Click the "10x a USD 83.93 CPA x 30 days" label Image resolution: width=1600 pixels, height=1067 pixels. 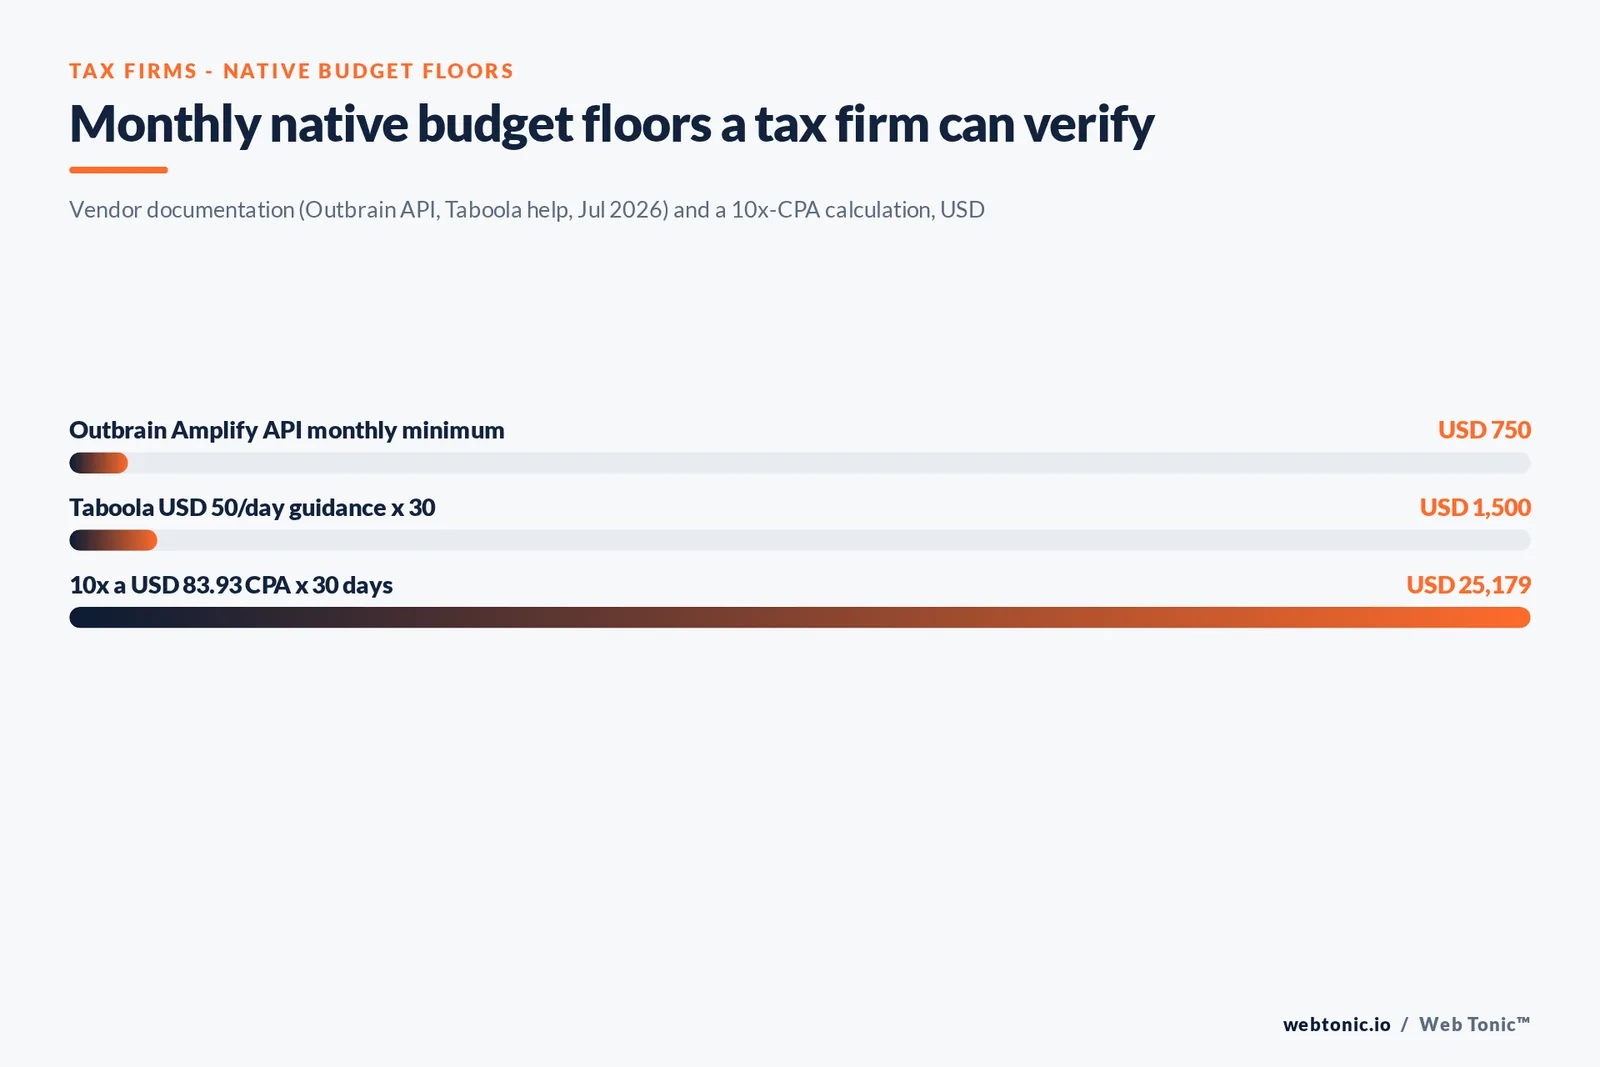tap(231, 585)
